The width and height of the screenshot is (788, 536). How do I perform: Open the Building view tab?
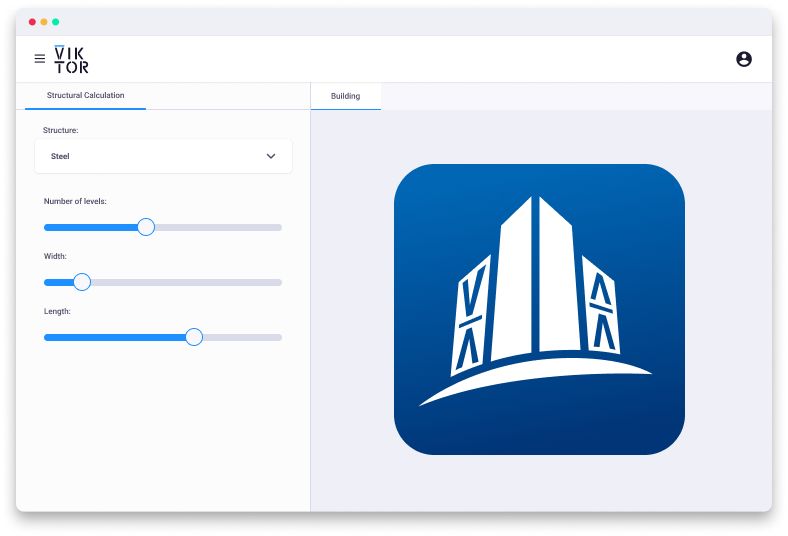[x=345, y=96]
